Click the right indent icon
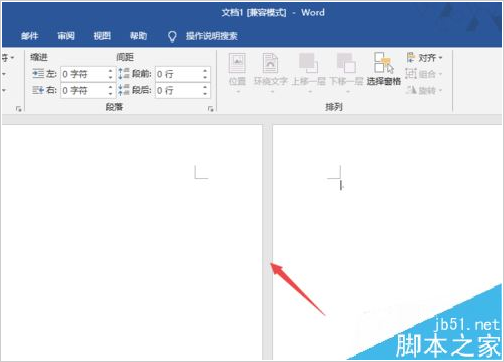The image size is (504, 362). (x=38, y=90)
